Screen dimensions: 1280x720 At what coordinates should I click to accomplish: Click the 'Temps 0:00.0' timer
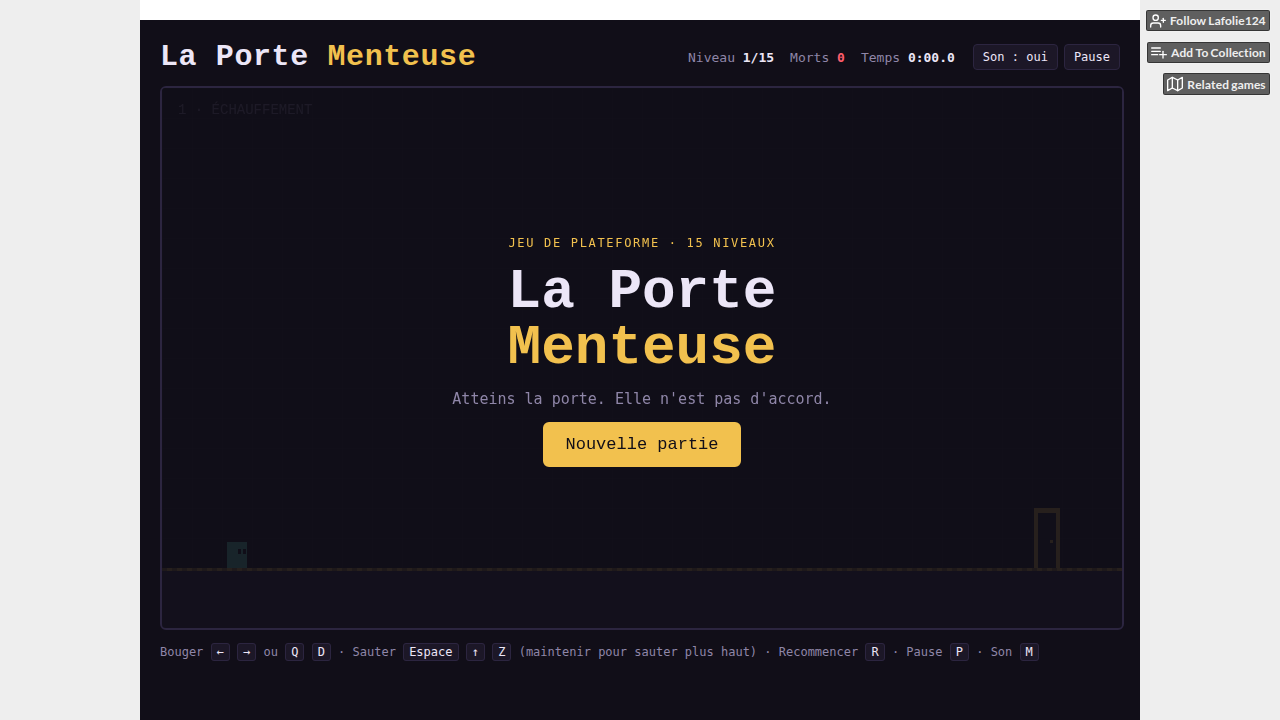pyautogui.click(x=908, y=58)
